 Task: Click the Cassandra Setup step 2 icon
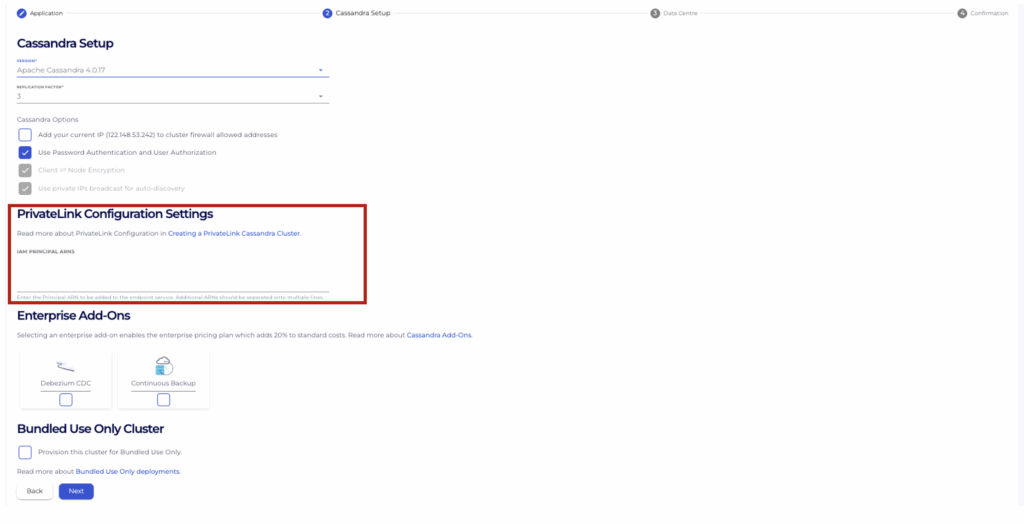click(x=327, y=13)
